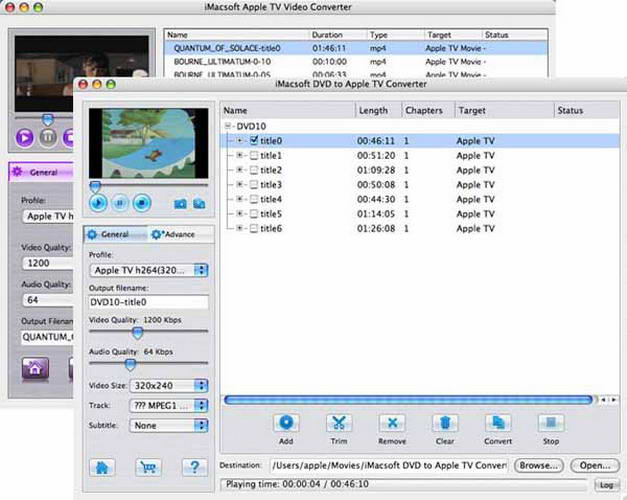Collapse the DVD10 tree node

click(228, 126)
